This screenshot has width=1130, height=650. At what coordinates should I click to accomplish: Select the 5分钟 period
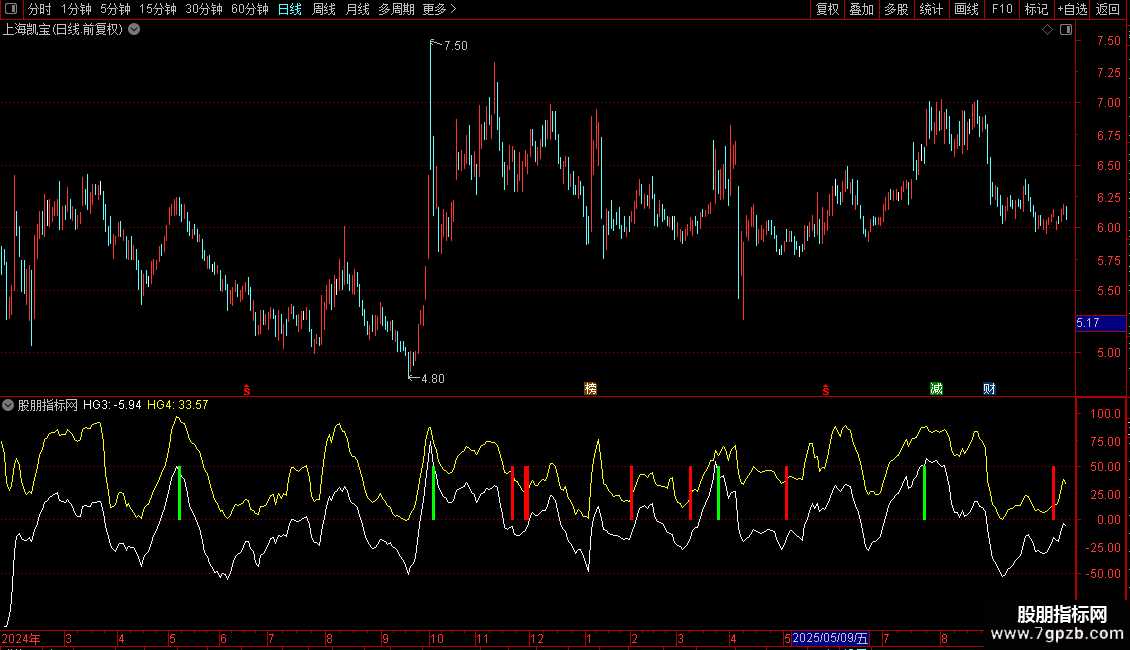click(115, 9)
